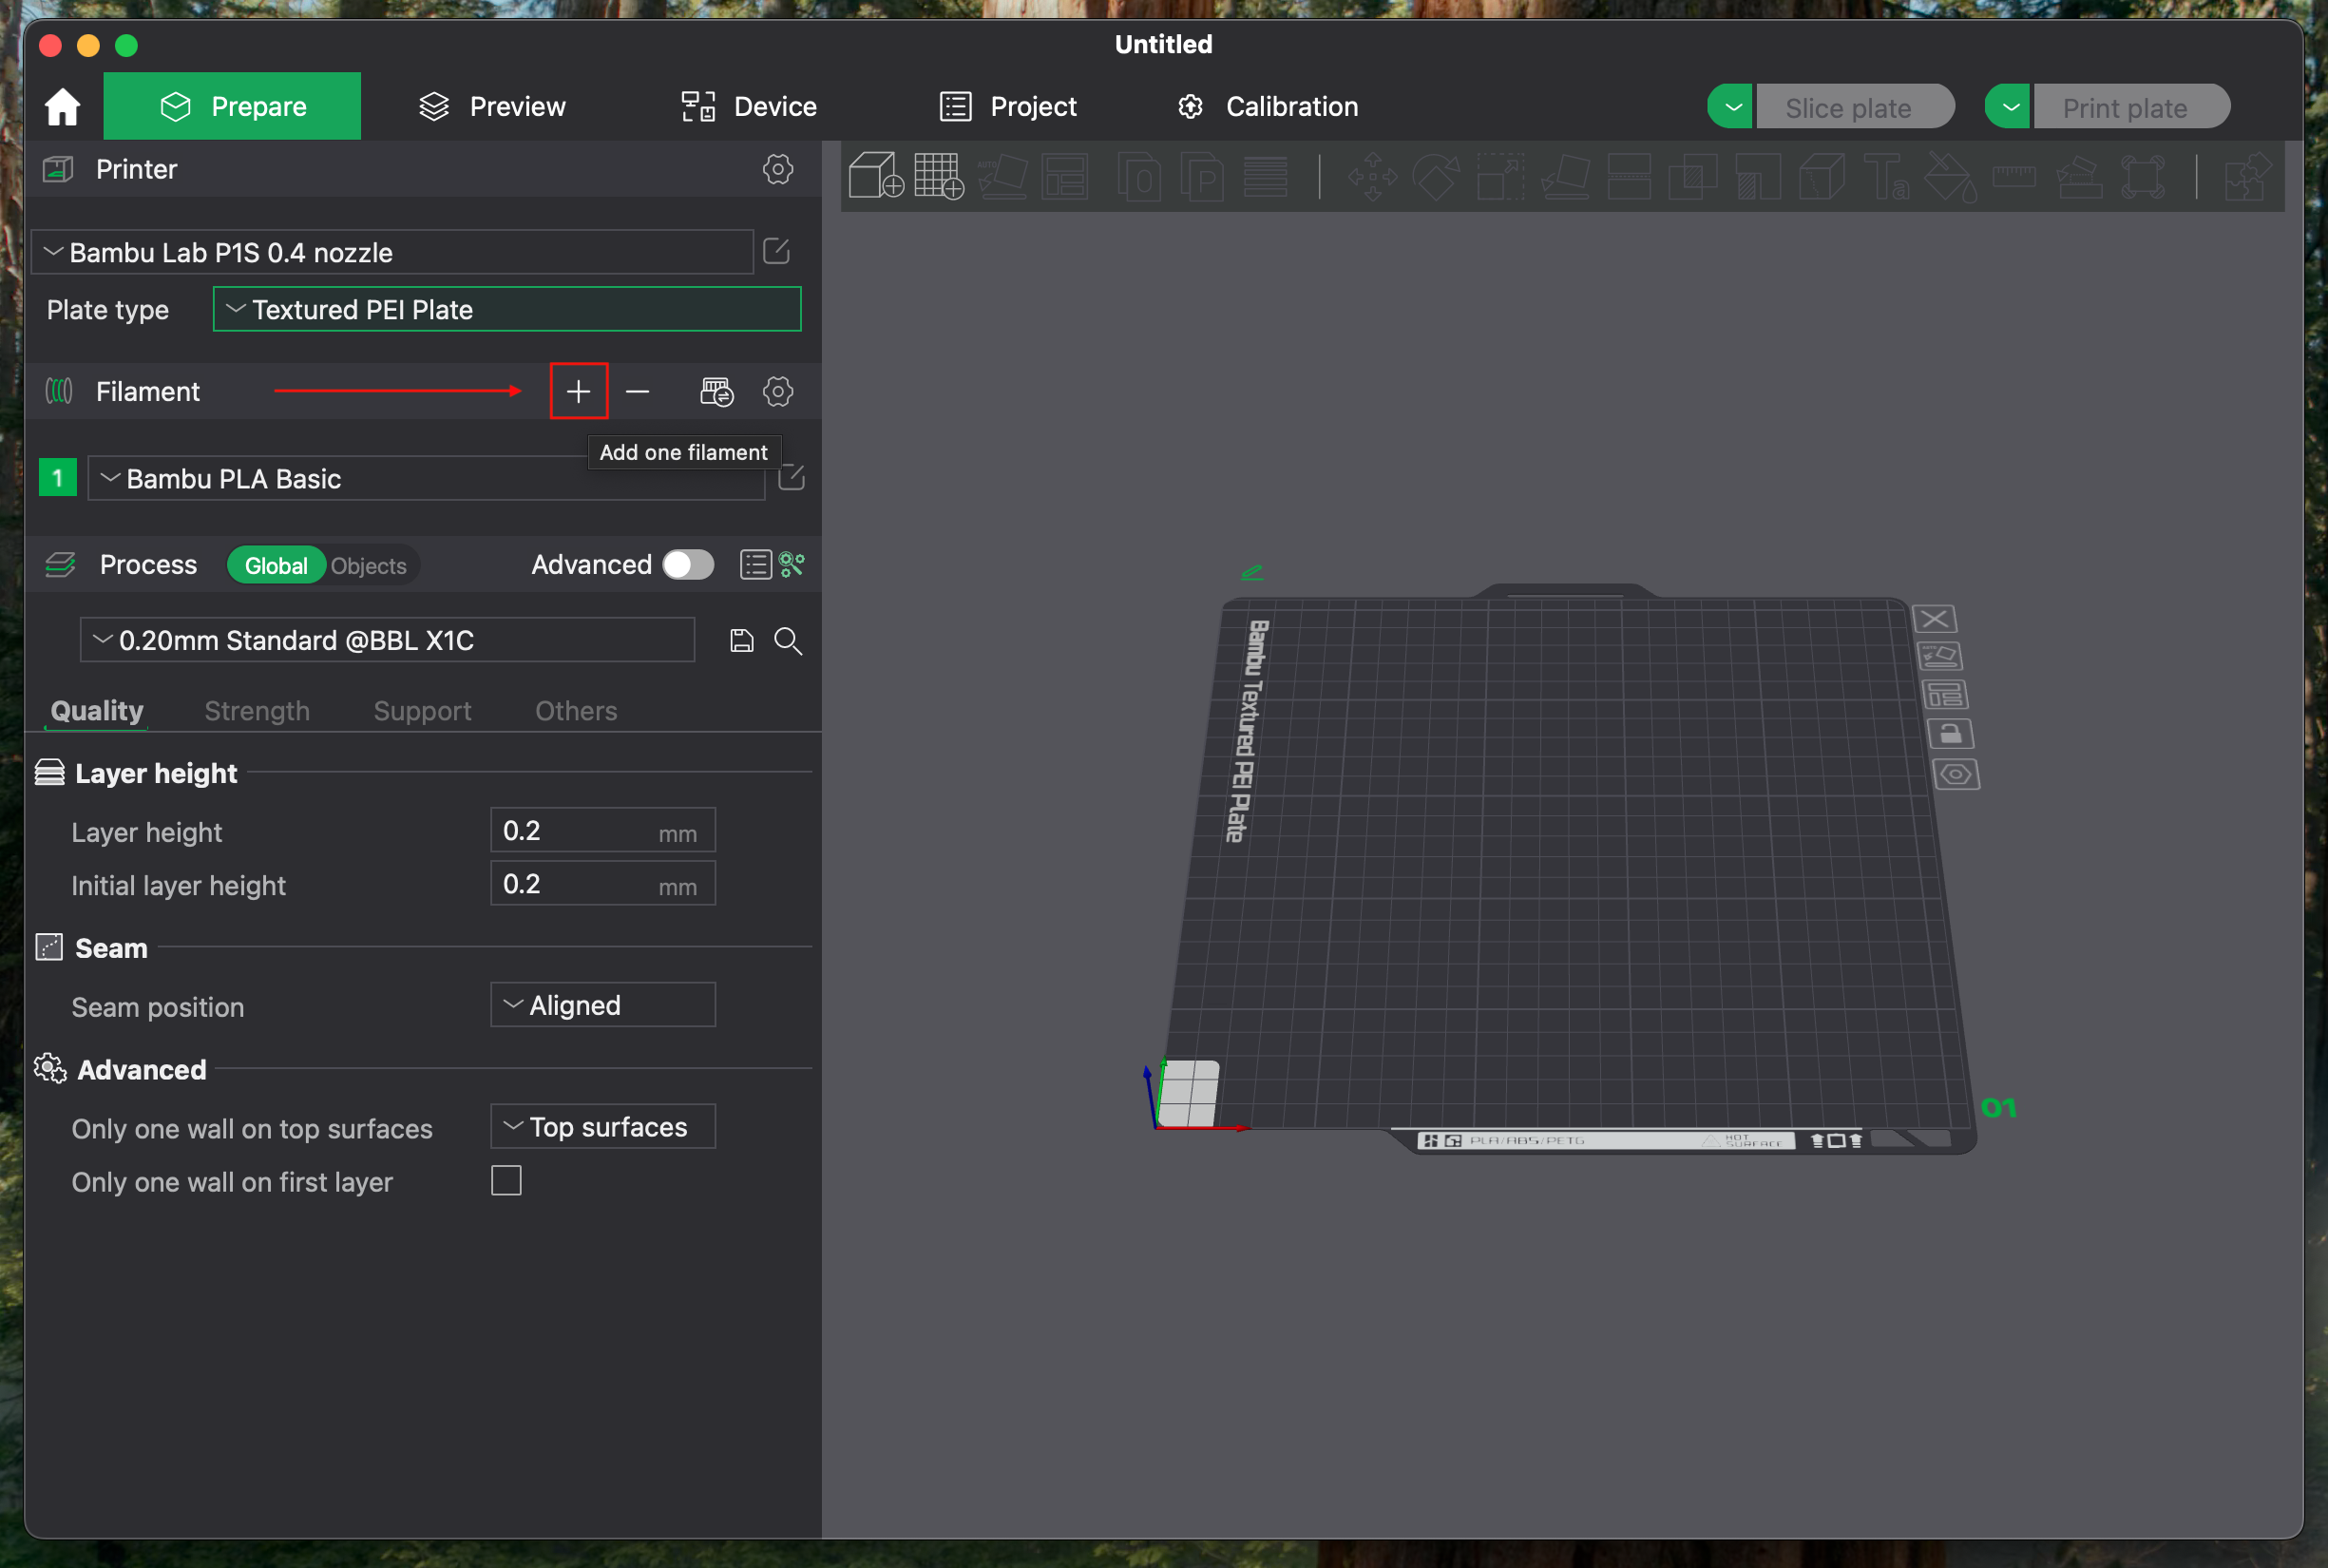Open the Textured PEI Plate type dropdown
Screen dimensions: 2328x1568
506,309
